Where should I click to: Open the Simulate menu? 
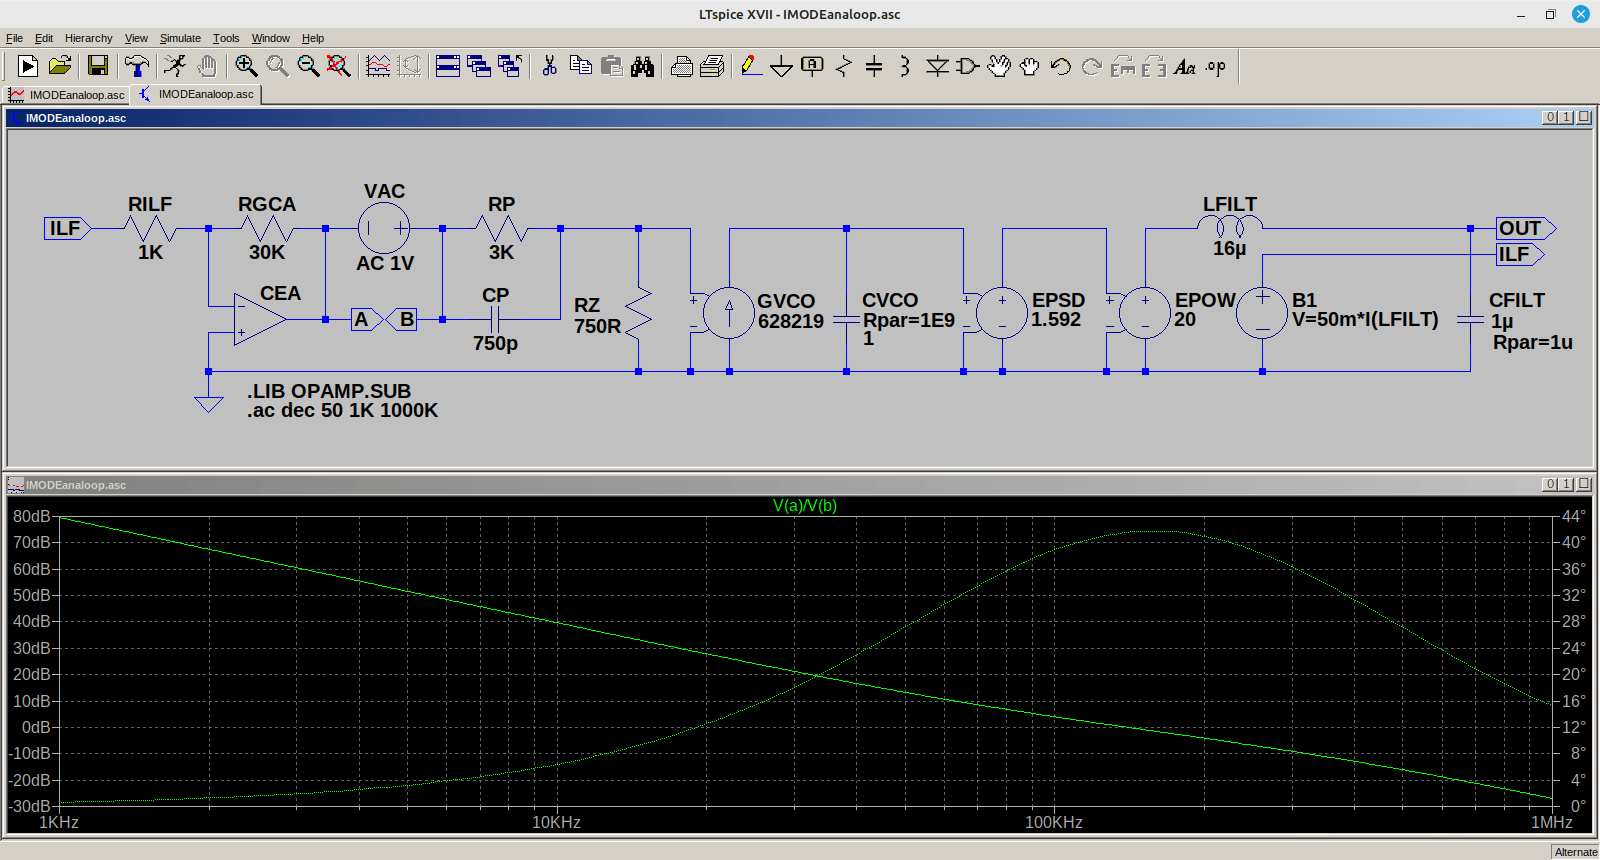[180, 38]
